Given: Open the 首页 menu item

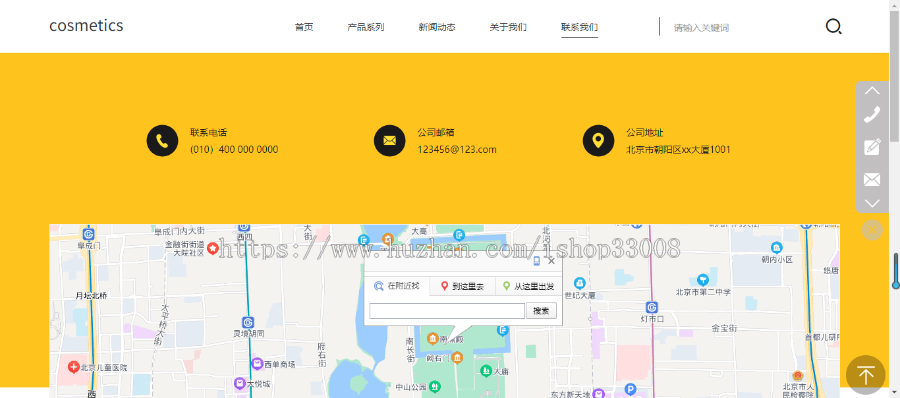Looking at the screenshot, I should coord(304,27).
